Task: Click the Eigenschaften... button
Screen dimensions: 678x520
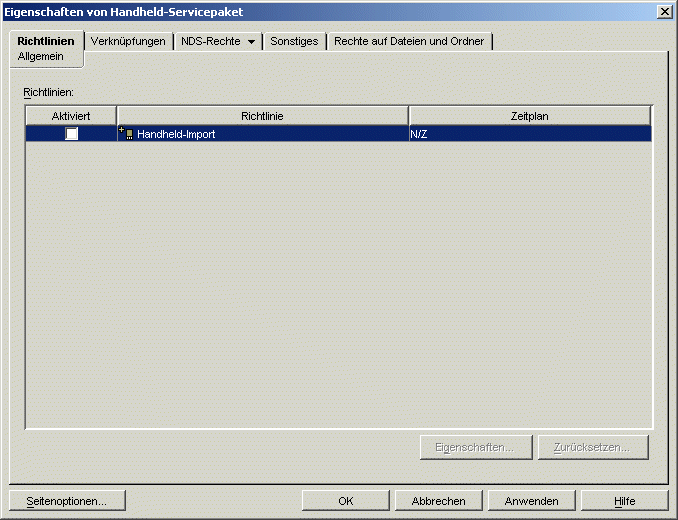Action: click(x=476, y=447)
